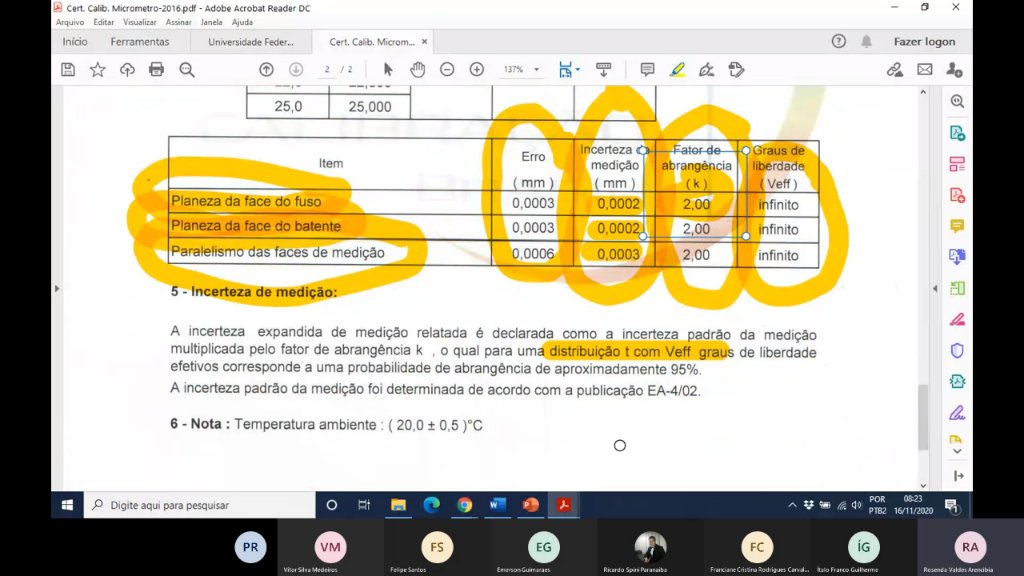
Task: Select the Hand pan tool
Action: (417, 70)
